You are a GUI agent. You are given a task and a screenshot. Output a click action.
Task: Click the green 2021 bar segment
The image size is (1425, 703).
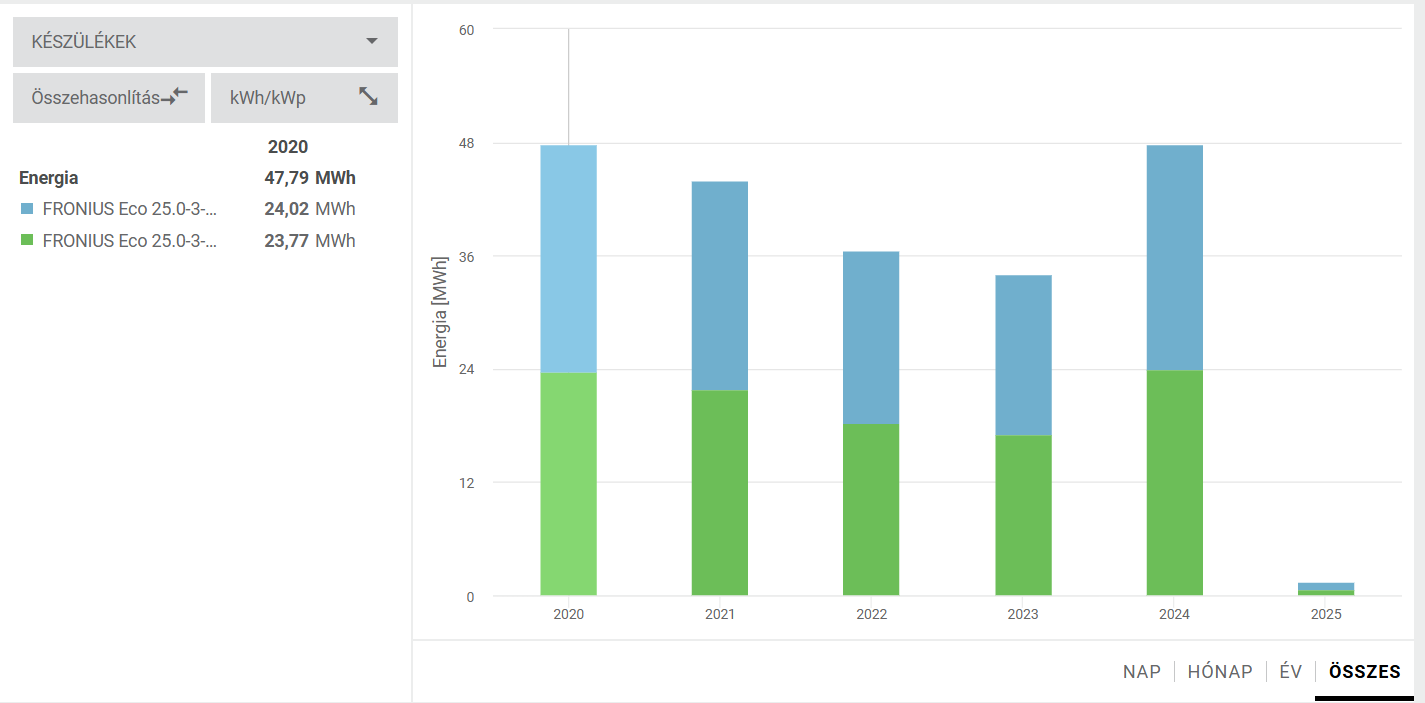tap(719, 492)
